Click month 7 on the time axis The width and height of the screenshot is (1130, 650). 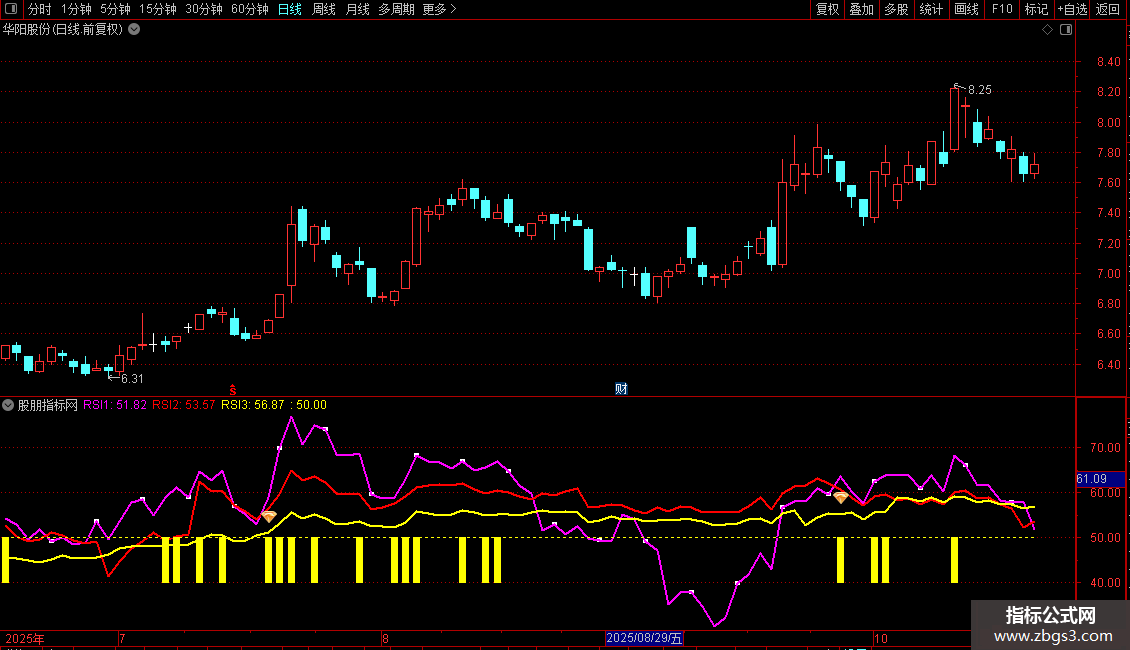click(x=123, y=638)
